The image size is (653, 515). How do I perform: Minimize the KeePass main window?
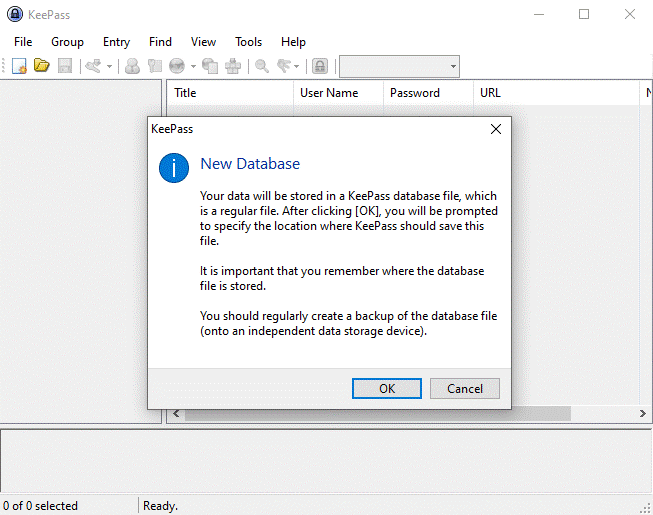[x=539, y=15]
